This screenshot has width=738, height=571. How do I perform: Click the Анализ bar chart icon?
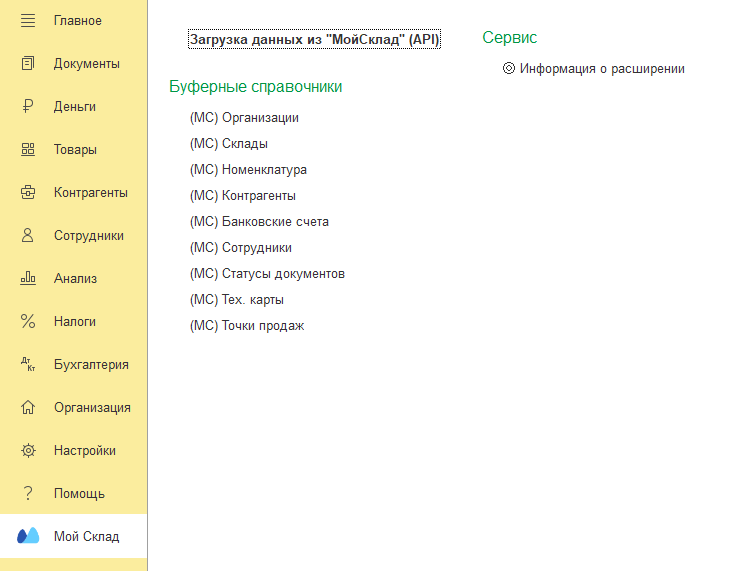point(28,278)
